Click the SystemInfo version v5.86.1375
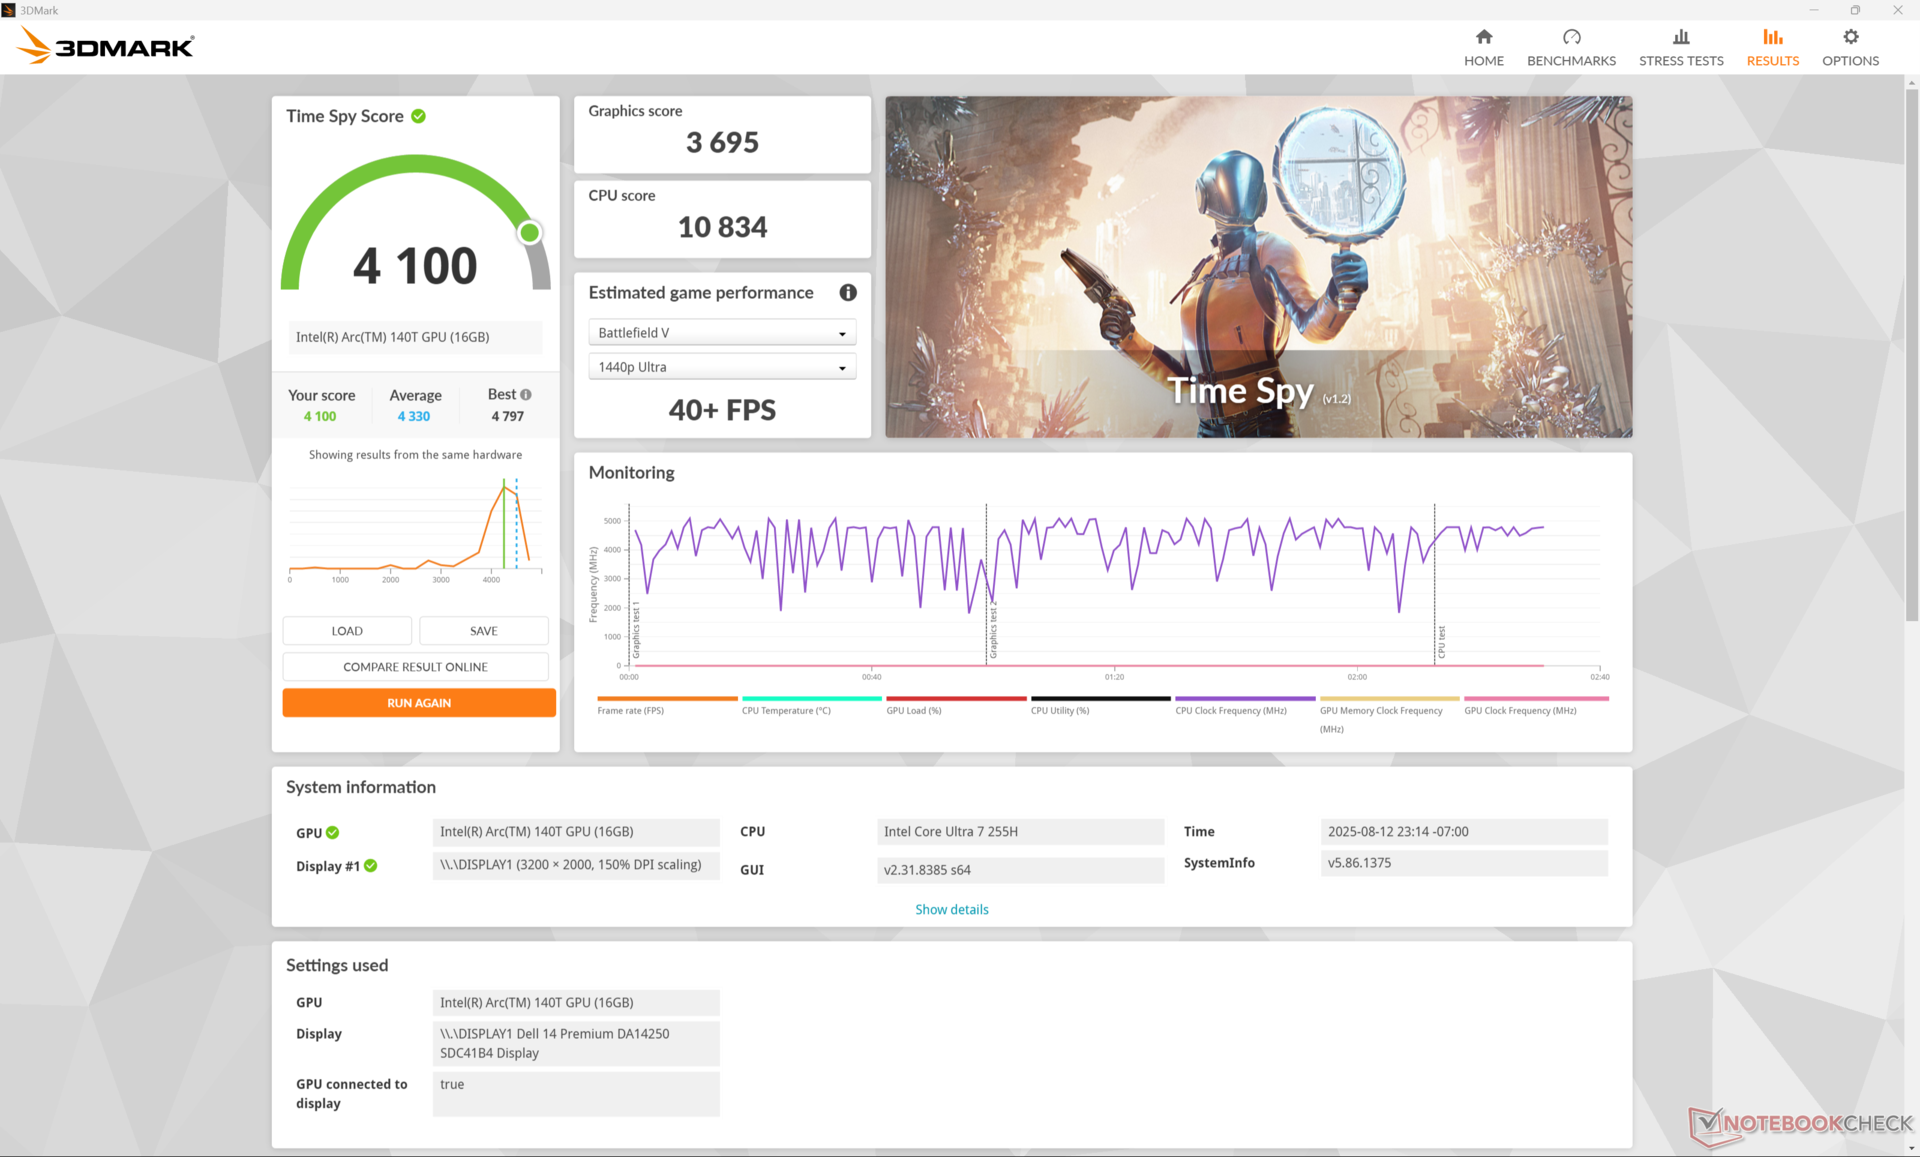 click(x=1464, y=863)
